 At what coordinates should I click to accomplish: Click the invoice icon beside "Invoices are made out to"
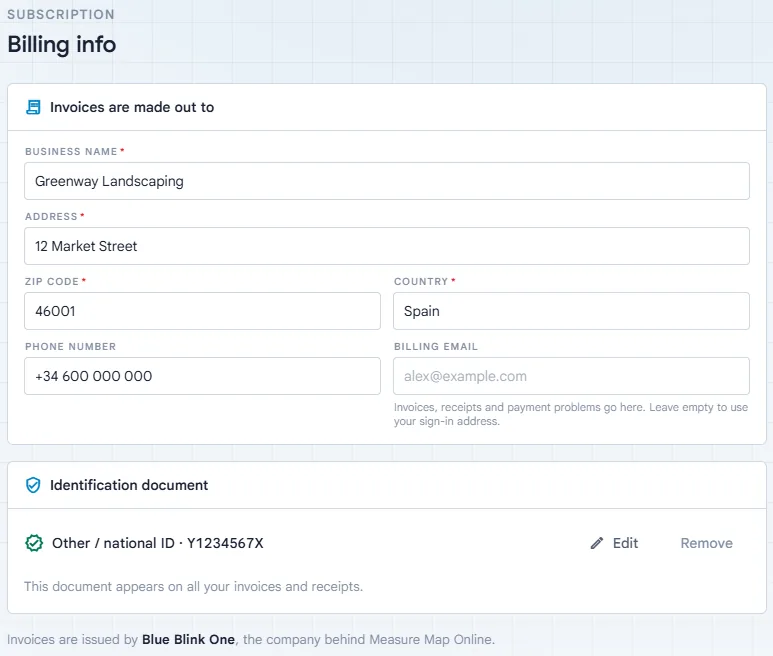pos(33,107)
